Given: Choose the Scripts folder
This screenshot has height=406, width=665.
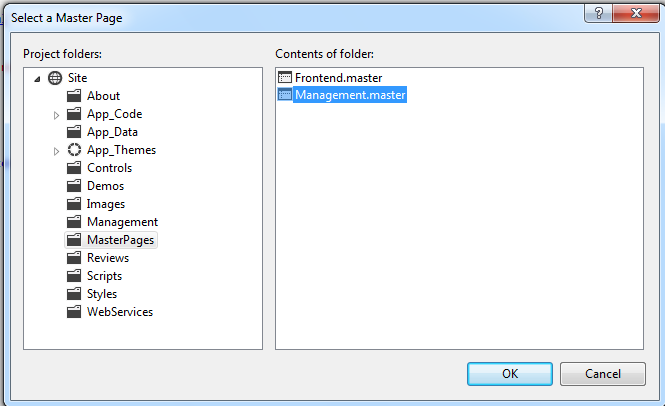Looking at the screenshot, I should 105,276.
